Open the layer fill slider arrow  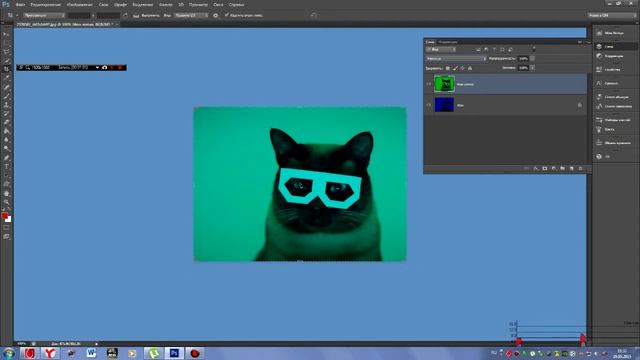(532, 68)
